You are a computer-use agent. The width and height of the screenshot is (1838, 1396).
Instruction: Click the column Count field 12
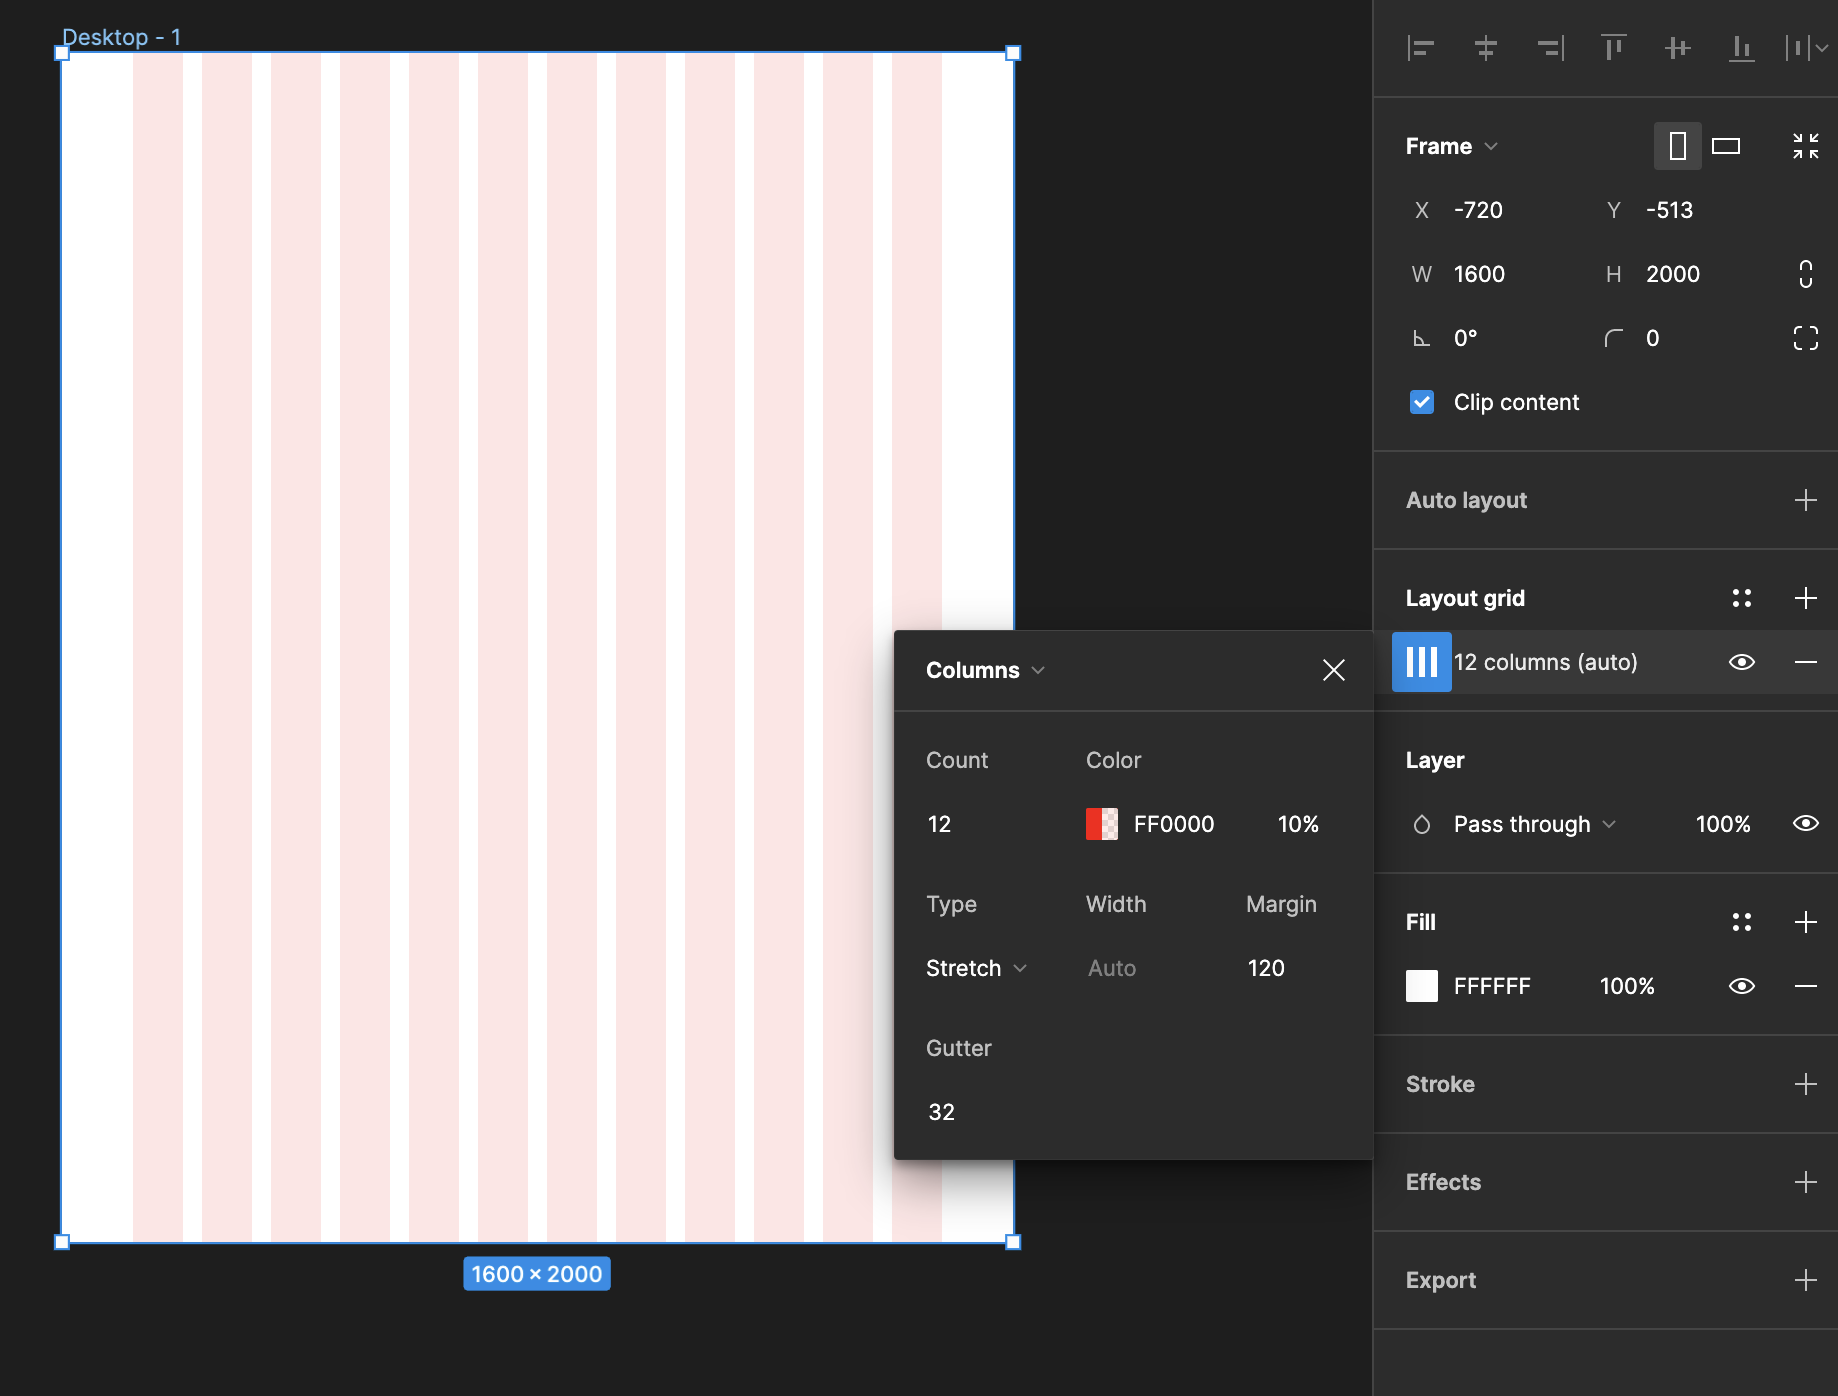pos(940,824)
